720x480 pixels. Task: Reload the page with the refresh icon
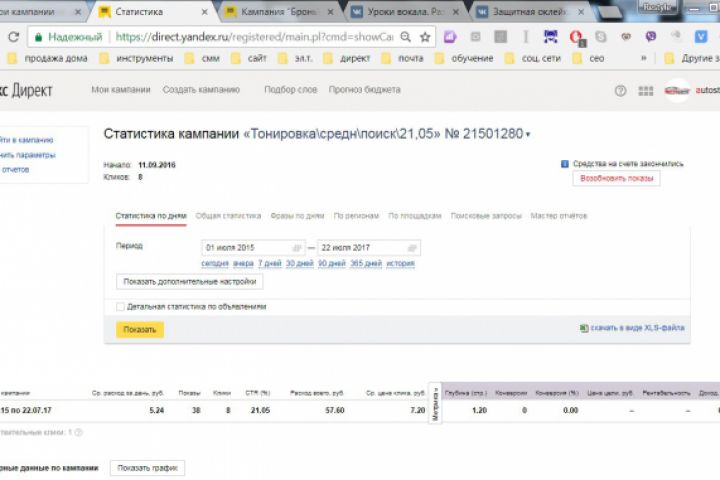pyautogui.click(x=14, y=37)
